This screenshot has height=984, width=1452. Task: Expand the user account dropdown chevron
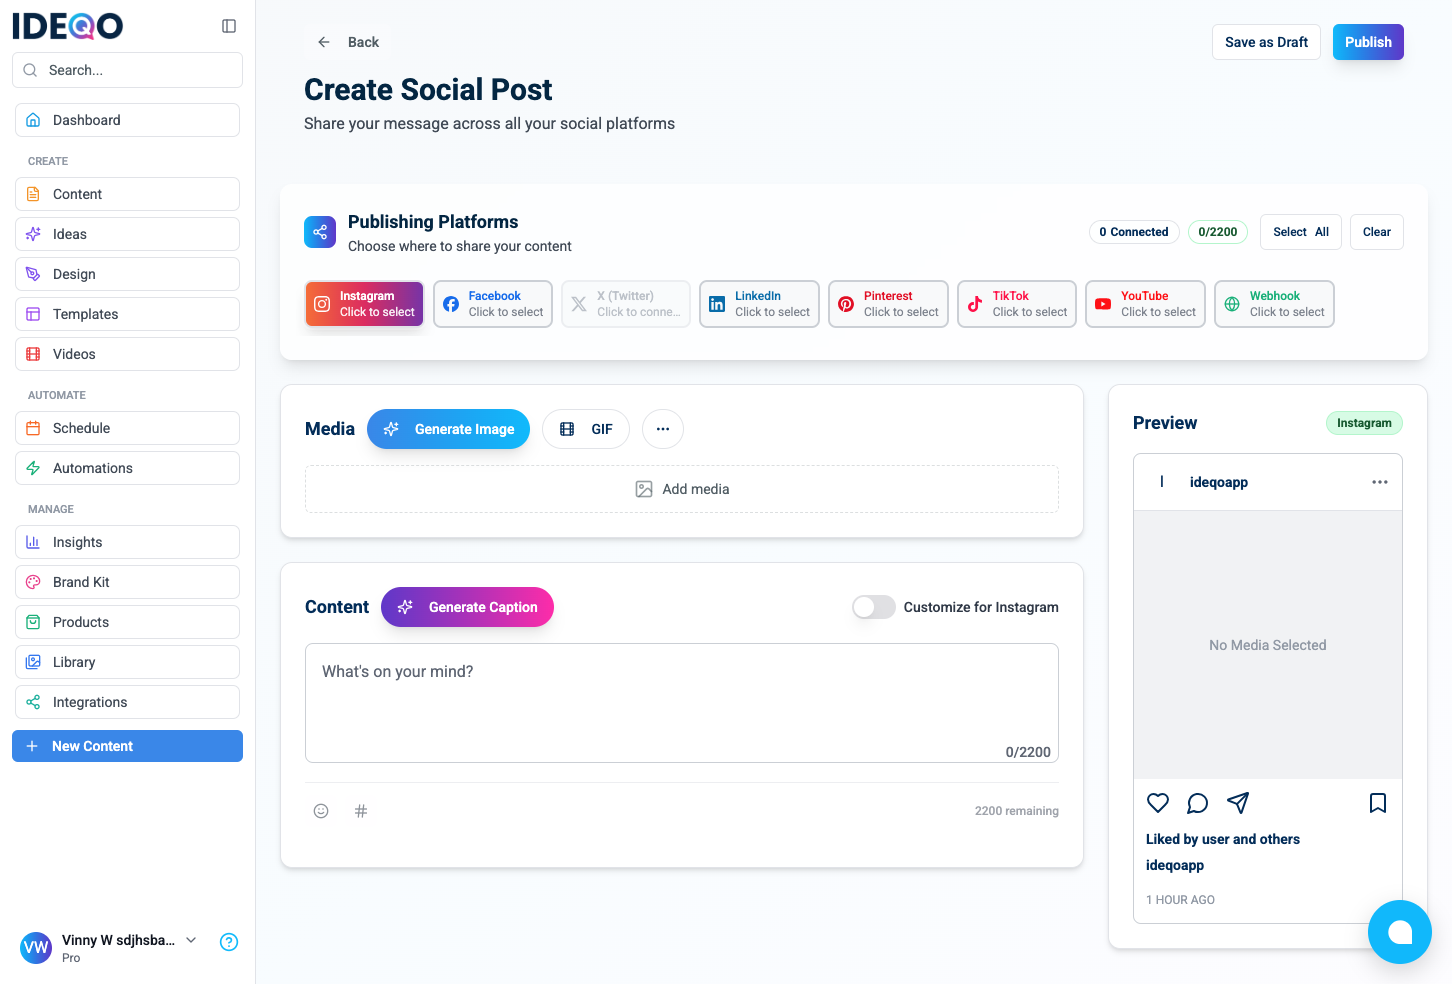point(191,940)
